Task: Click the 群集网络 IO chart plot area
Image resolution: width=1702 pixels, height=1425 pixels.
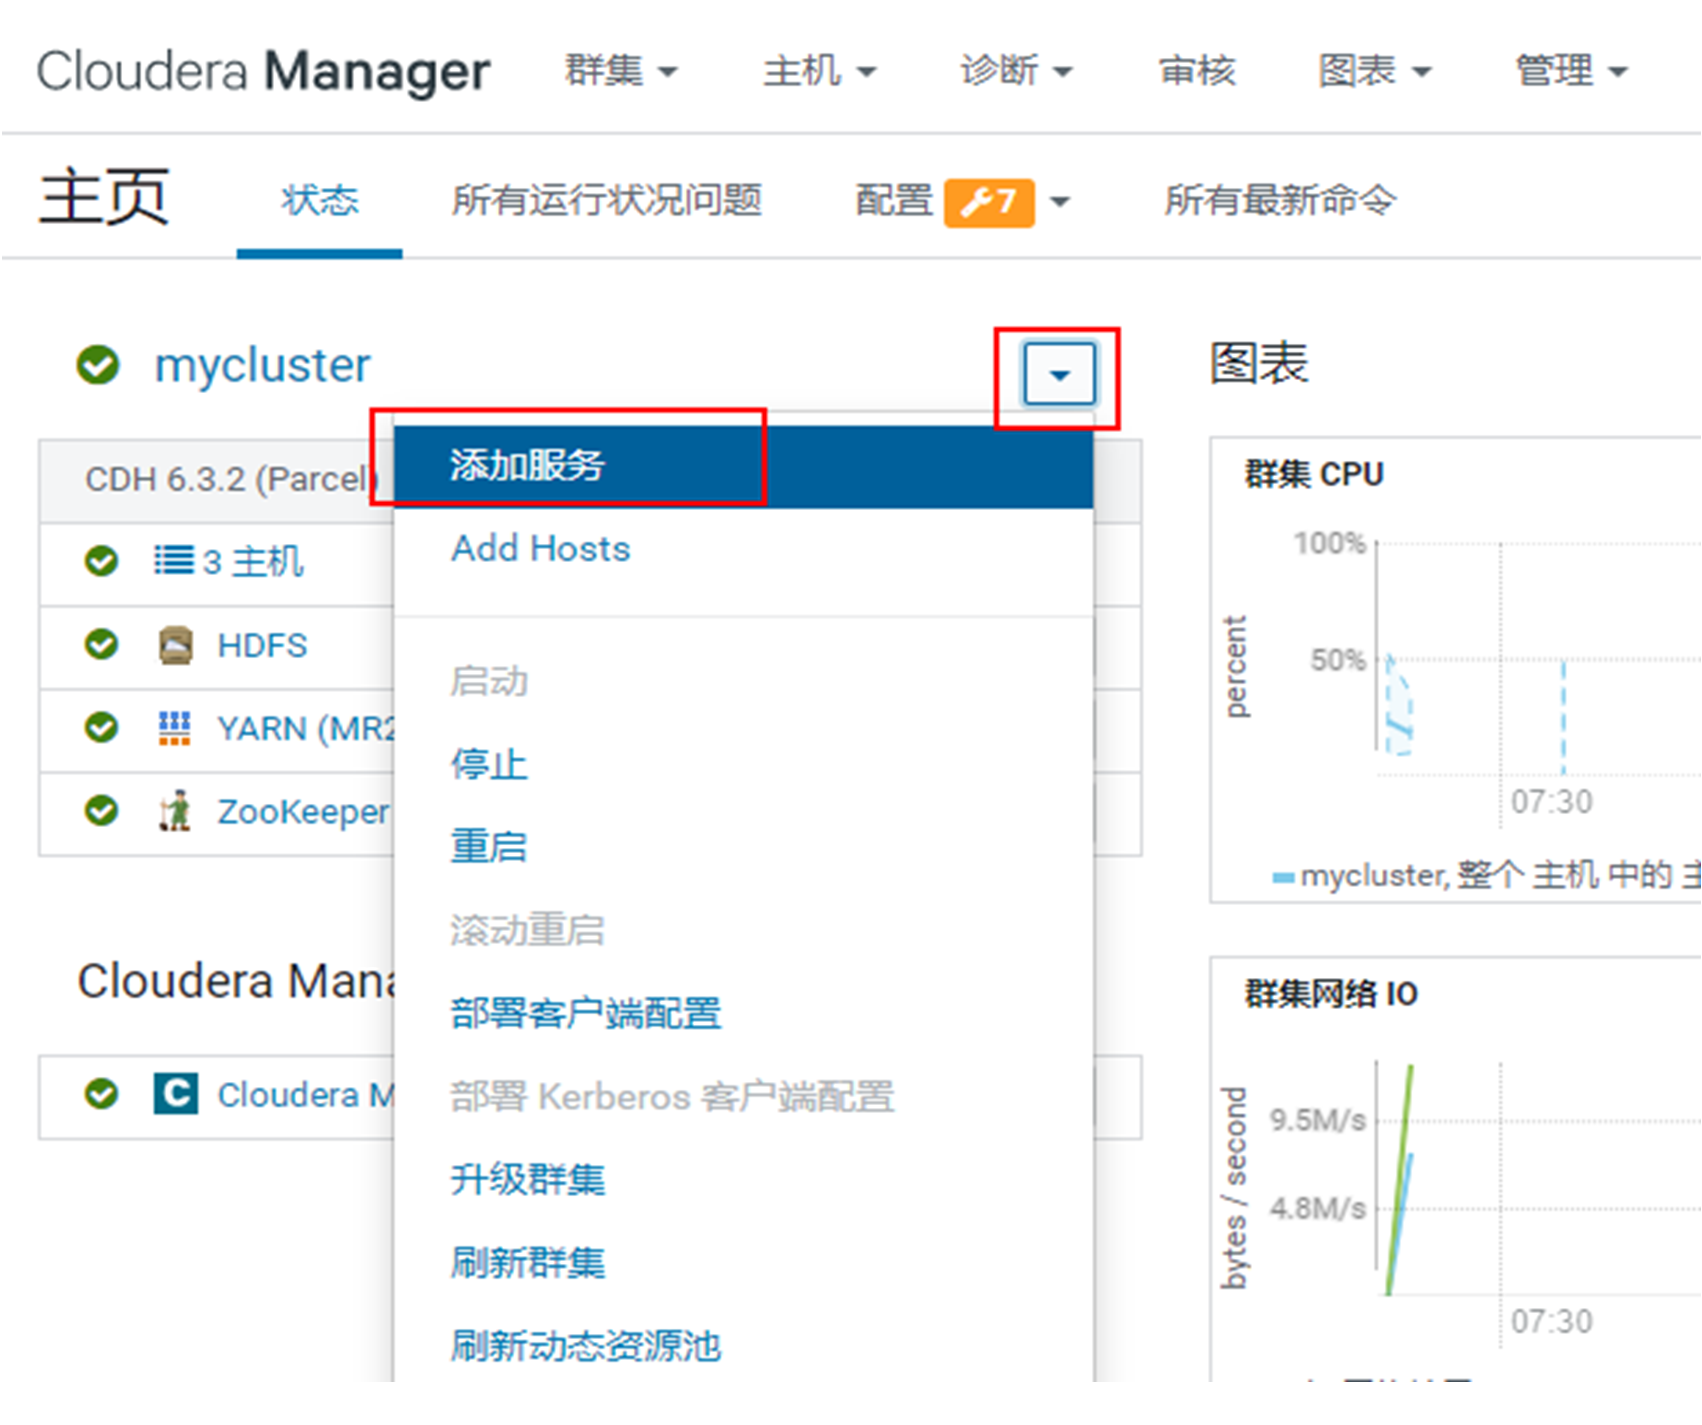Action: pyautogui.click(x=1538, y=1180)
